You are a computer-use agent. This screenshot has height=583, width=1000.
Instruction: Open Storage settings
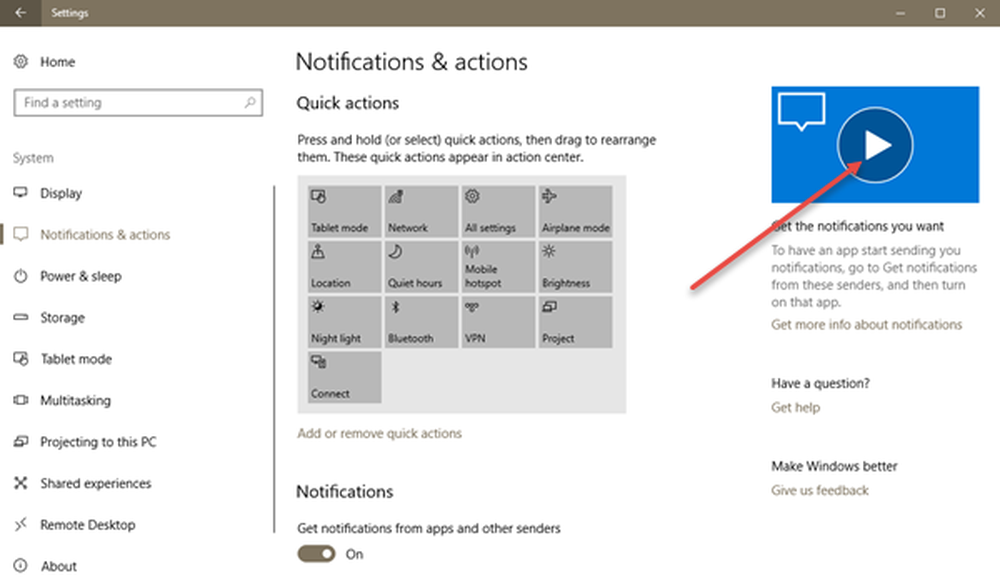pyautogui.click(x=49, y=318)
